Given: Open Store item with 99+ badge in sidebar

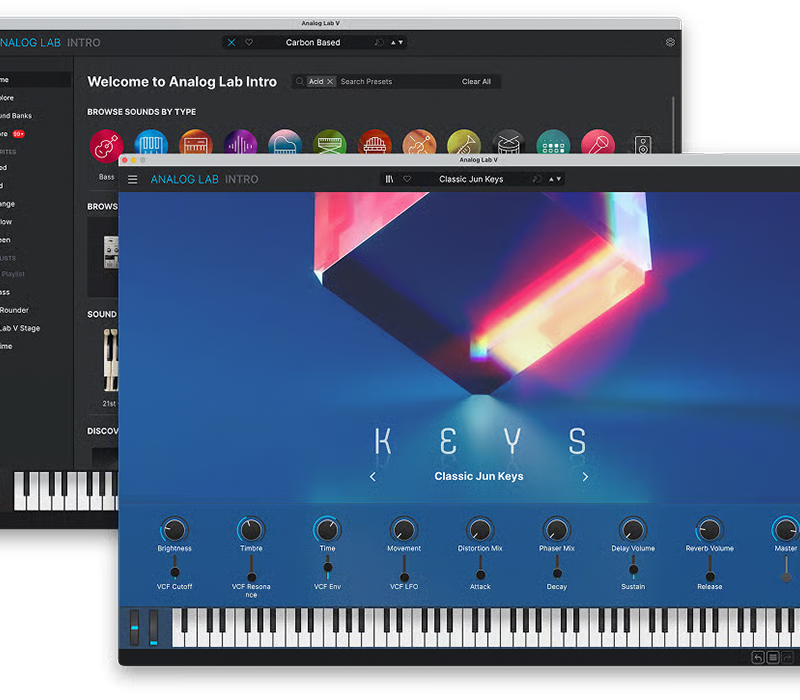Looking at the screenshot, I should 12,134.
